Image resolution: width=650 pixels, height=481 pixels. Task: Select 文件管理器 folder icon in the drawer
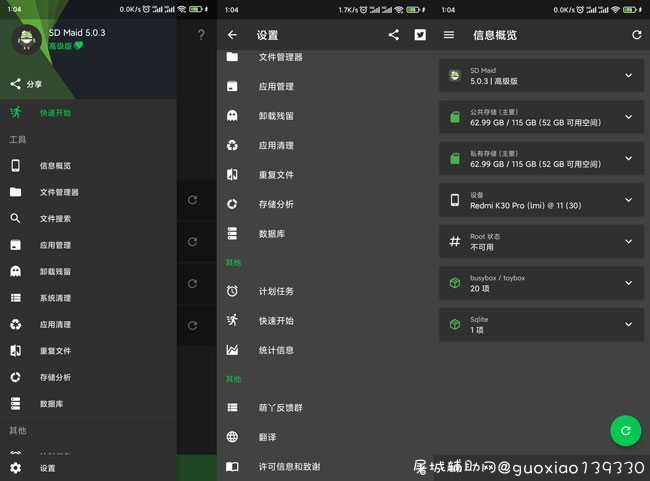click(16, 192)
